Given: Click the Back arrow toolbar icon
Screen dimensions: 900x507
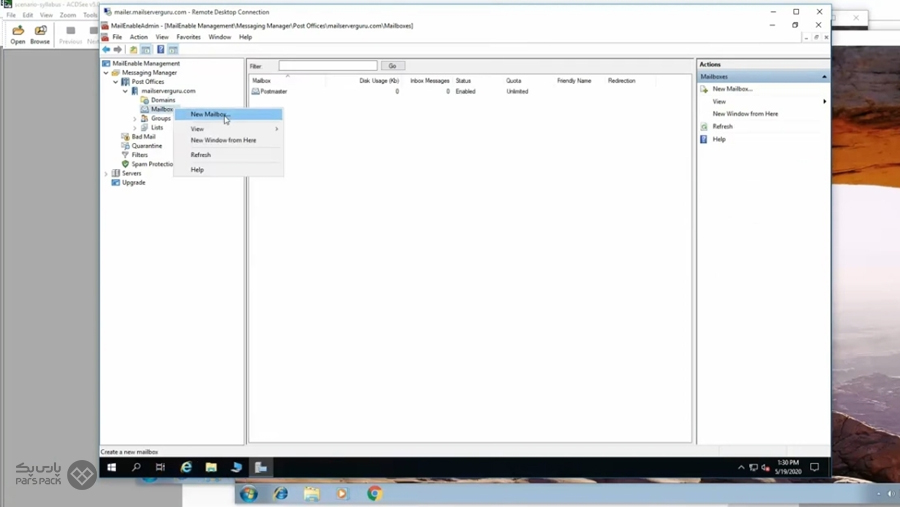Looking at the screenshot, I should 106,50.
